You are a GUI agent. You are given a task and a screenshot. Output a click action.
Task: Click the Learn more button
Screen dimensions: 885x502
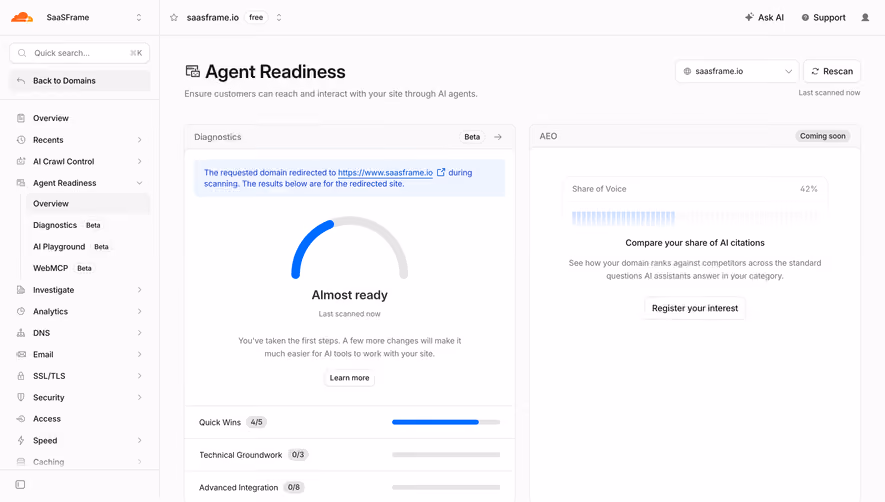(349, 378)
